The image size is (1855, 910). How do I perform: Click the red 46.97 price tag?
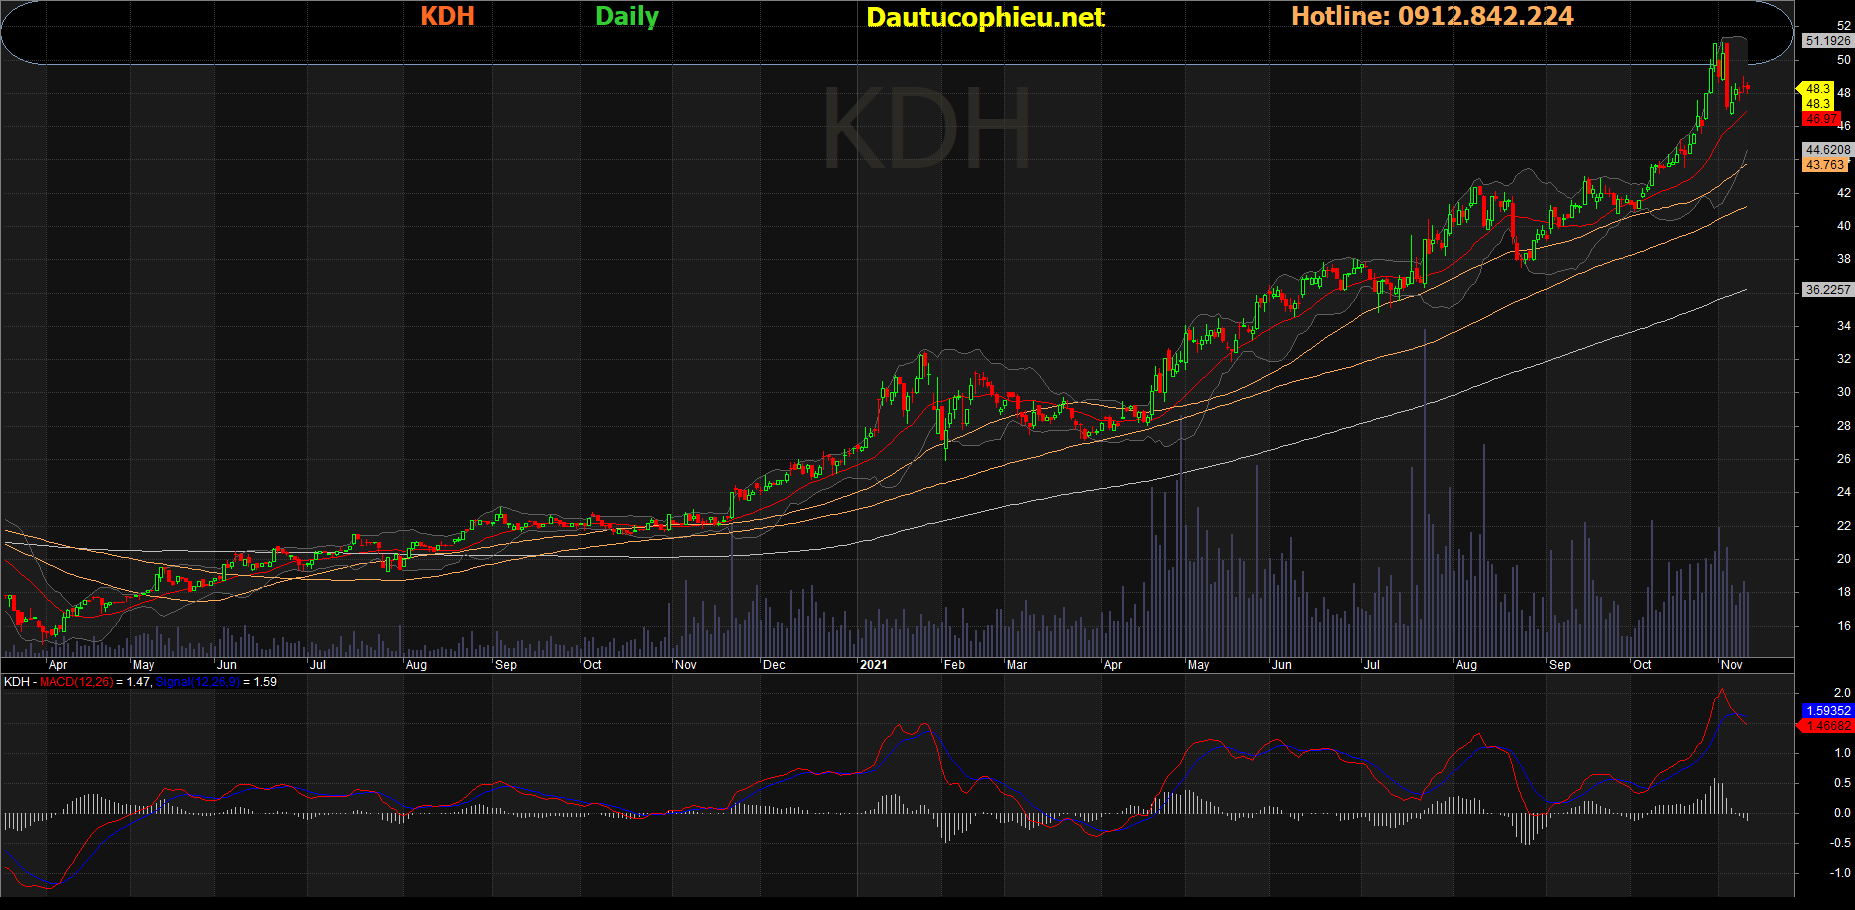point(1821,119)
